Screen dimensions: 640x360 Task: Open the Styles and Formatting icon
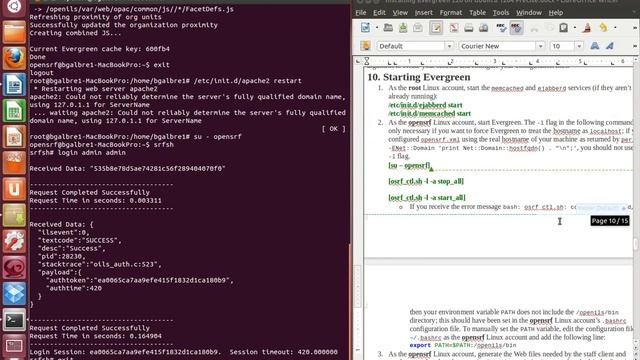coord(365,46)
